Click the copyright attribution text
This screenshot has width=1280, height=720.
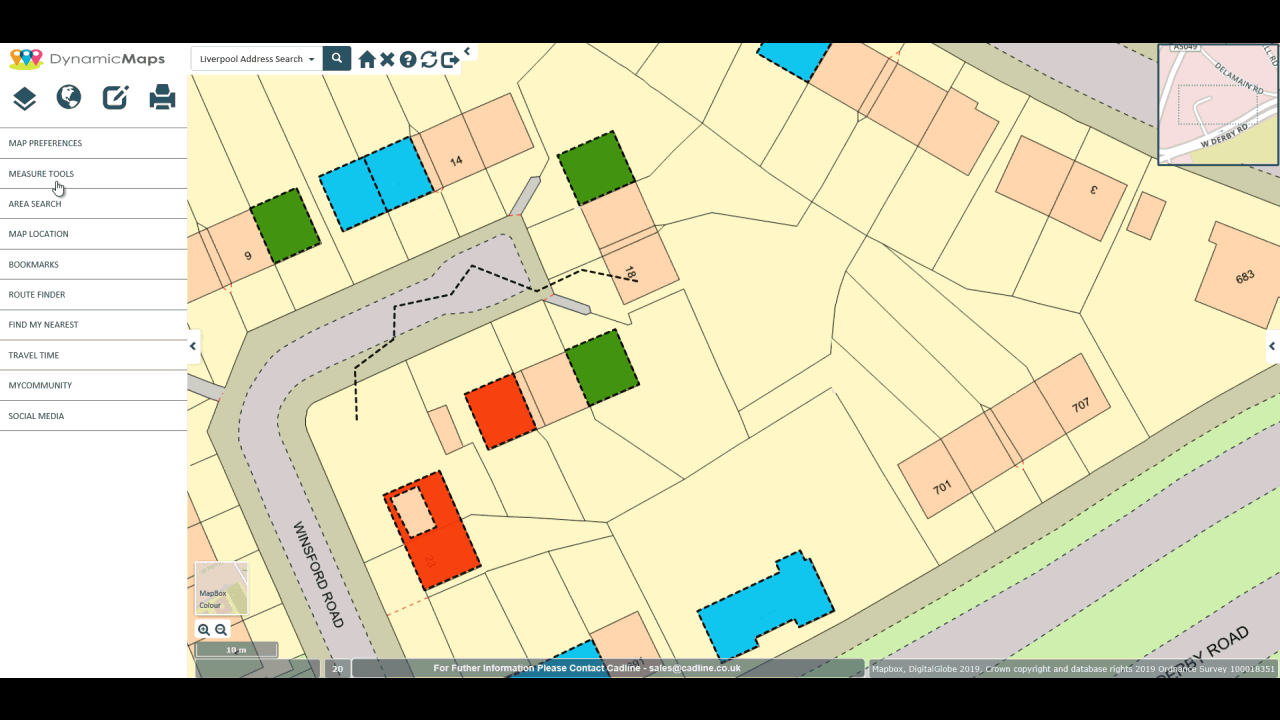1073,669
